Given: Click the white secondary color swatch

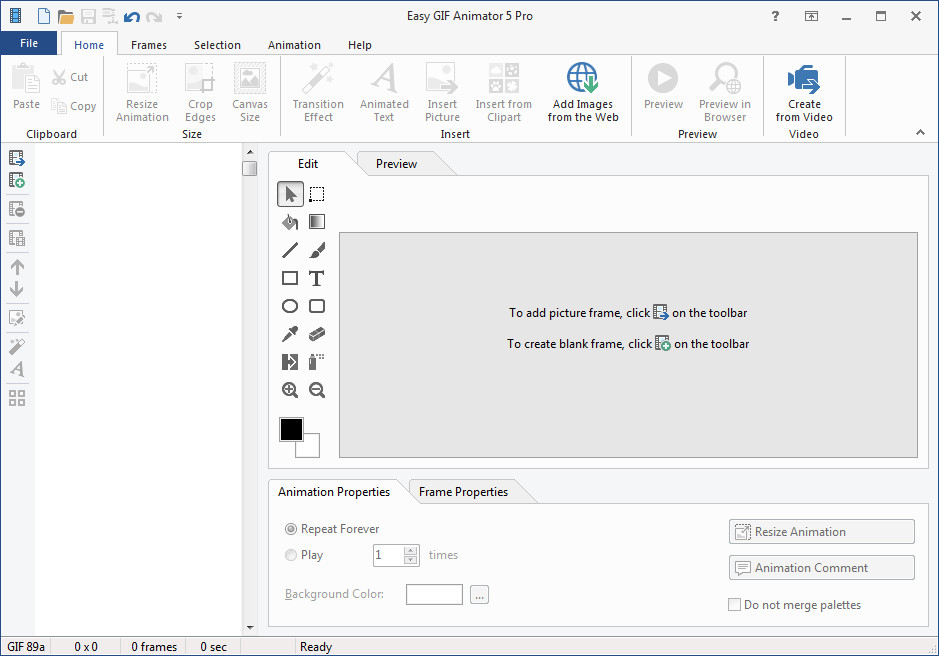Looking at the screenshot, I should [310, 448].
